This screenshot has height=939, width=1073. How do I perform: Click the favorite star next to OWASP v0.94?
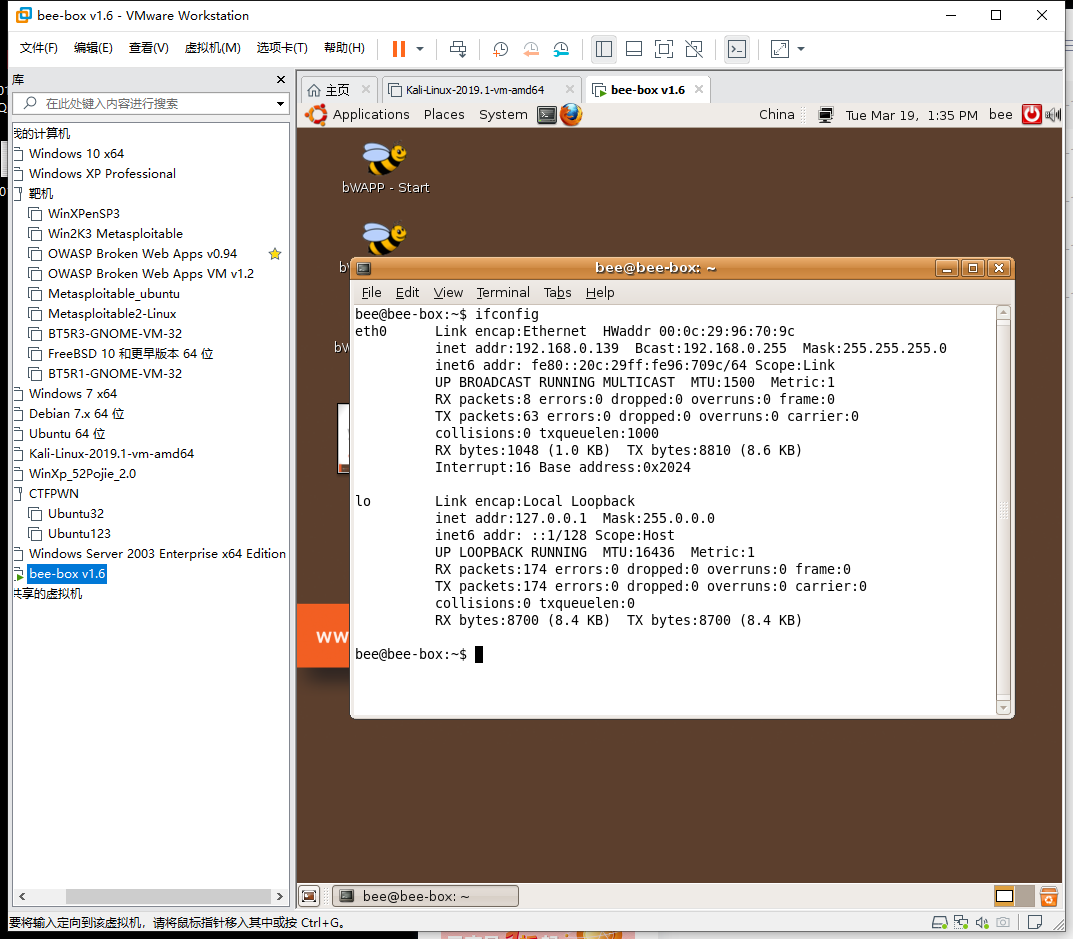275,254
